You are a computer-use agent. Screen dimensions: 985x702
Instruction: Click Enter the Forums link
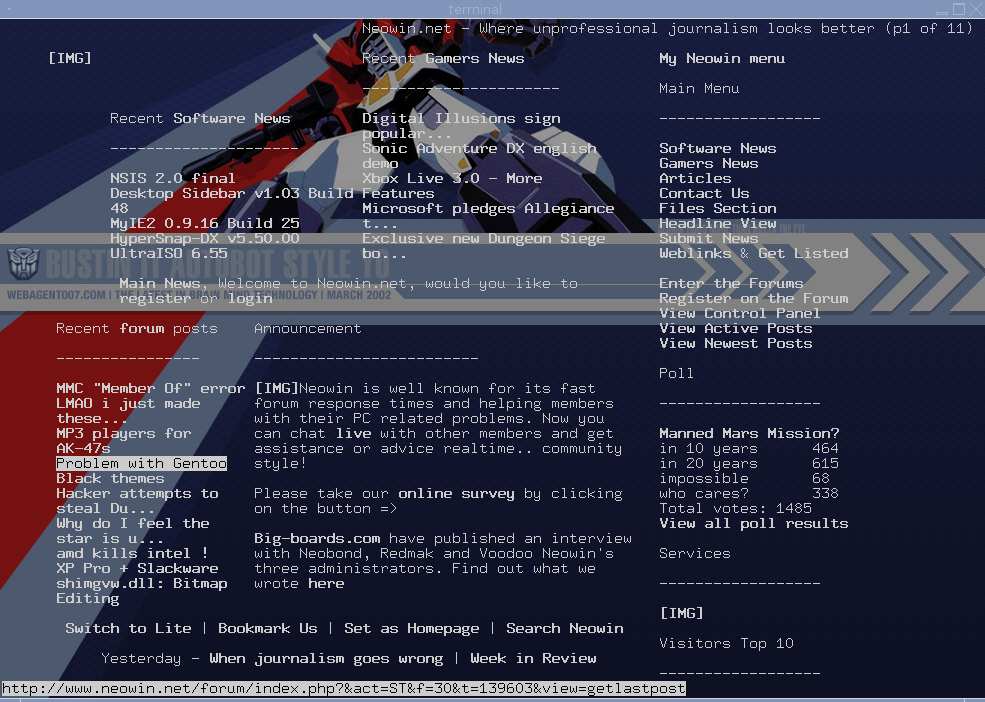[731, 283]
